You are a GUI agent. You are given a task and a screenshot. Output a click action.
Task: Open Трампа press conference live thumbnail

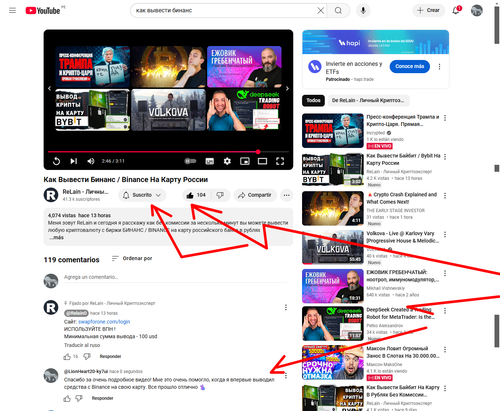(333, 131)
